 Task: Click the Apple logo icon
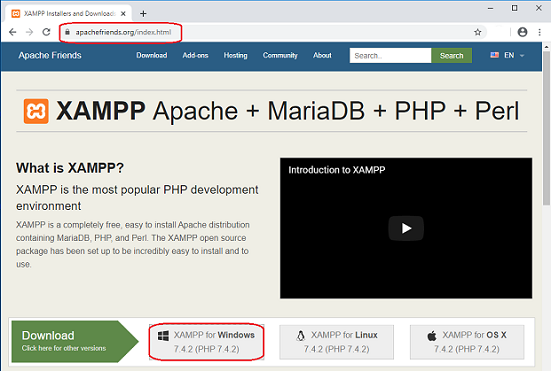(x=432, y=336)
